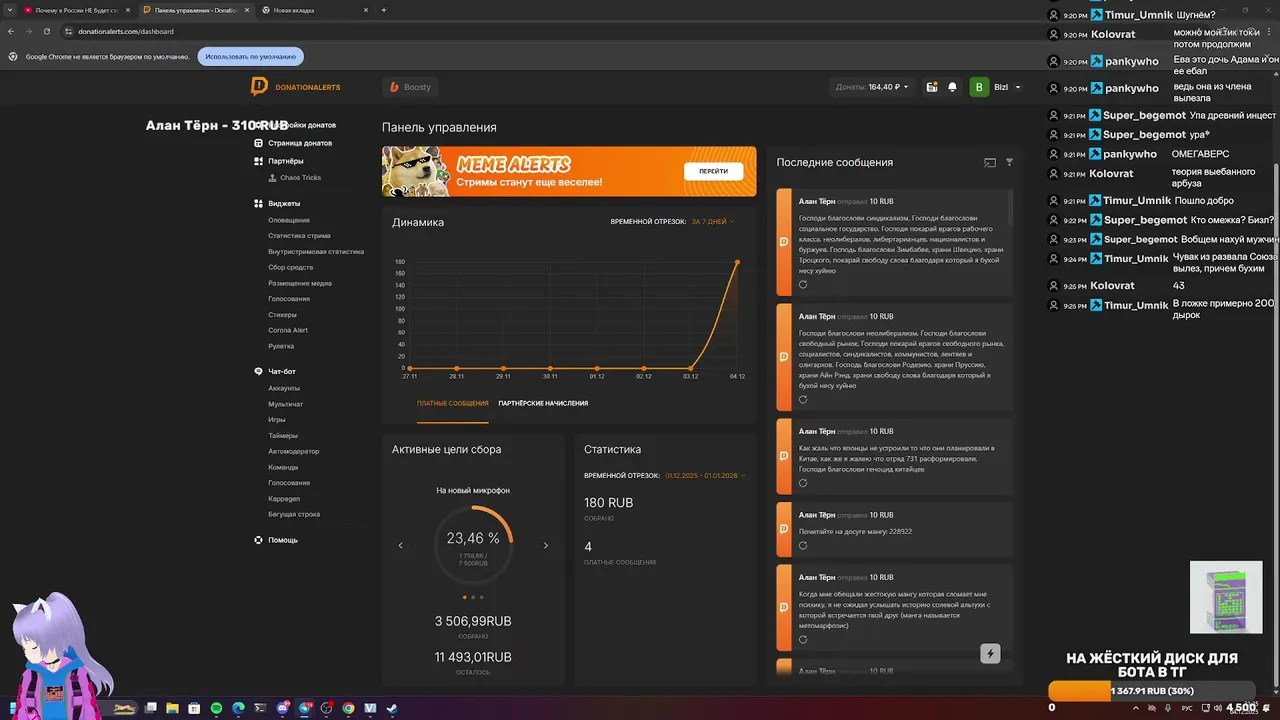This screenshot has height=720, width=1280.
Task: Go back in browser history
Action: pos(11,31)
